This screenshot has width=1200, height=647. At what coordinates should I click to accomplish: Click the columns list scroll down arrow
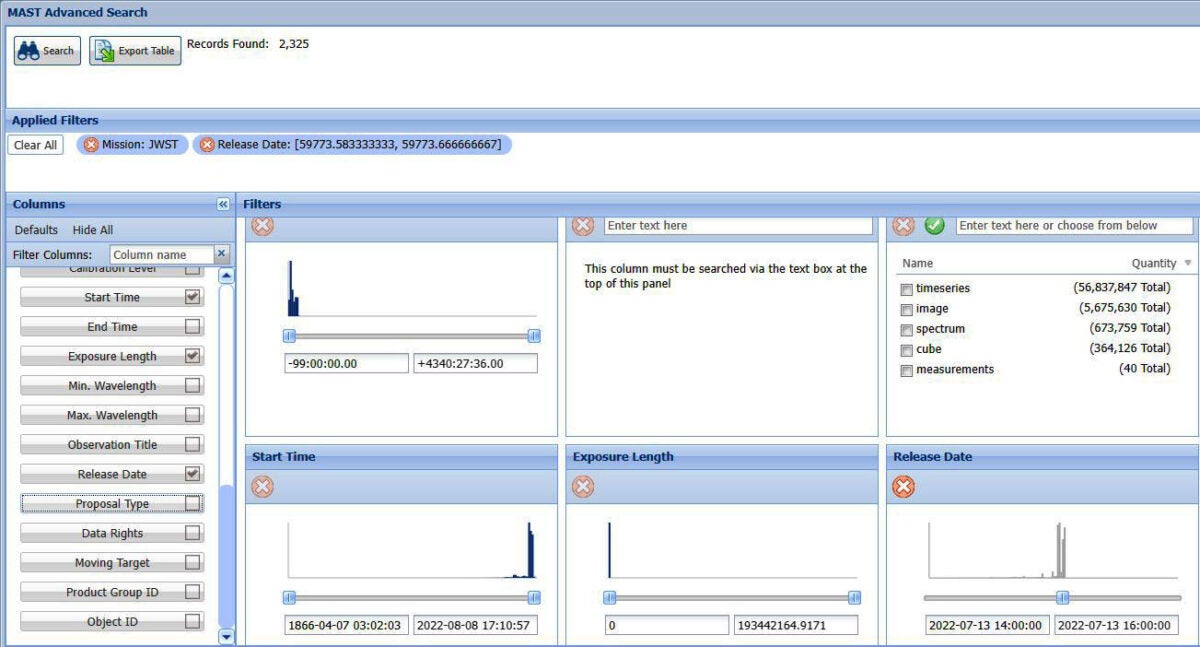[x=226, y=635]
